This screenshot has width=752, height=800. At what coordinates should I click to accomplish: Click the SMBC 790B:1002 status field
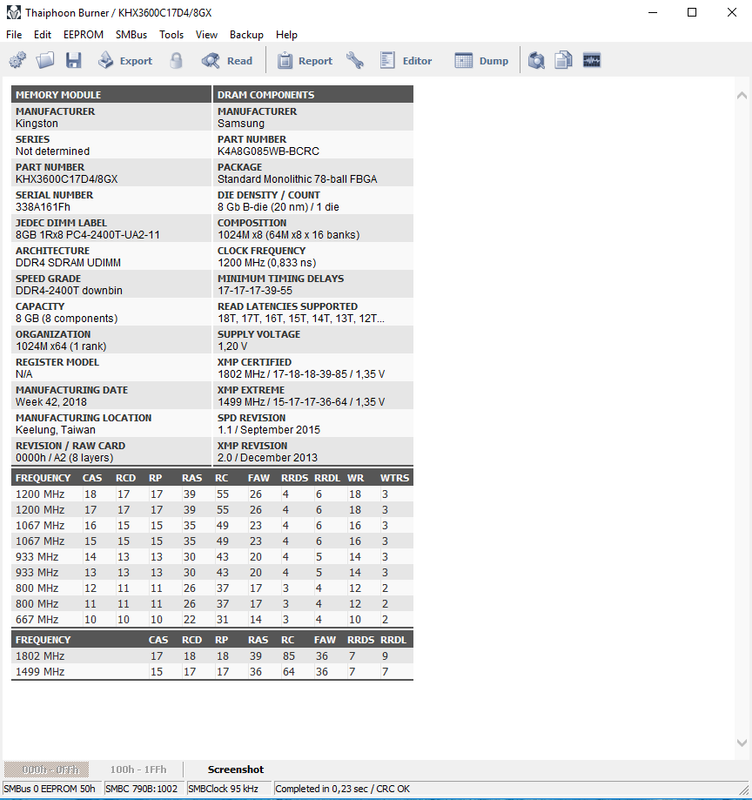[143, 789]
